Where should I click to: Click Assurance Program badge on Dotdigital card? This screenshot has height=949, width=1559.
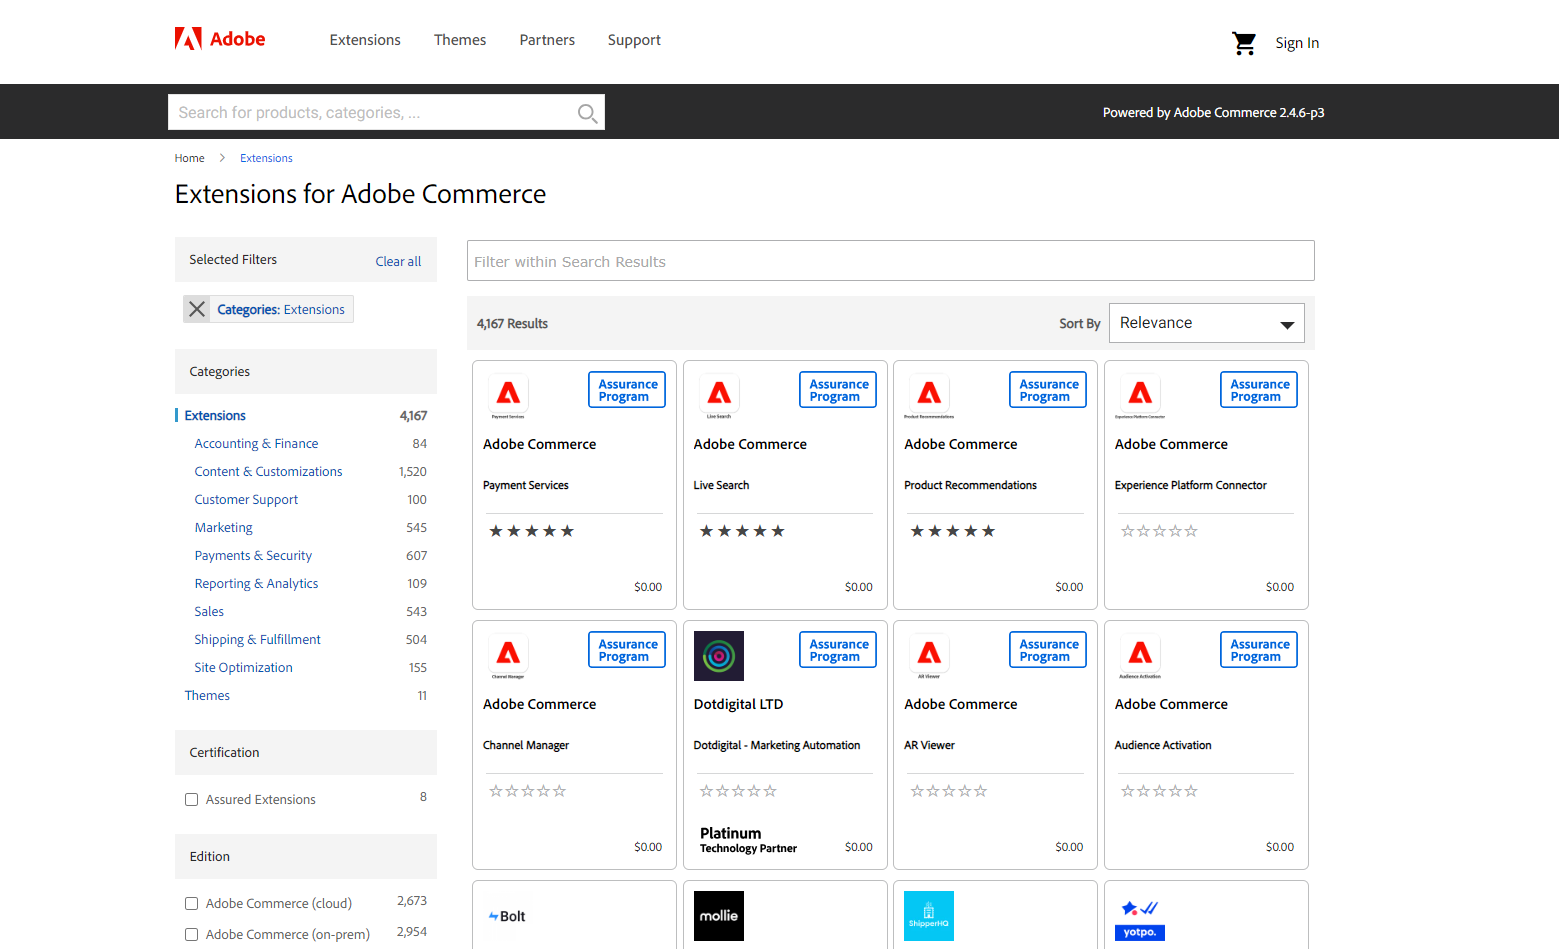tap(838, 650)
